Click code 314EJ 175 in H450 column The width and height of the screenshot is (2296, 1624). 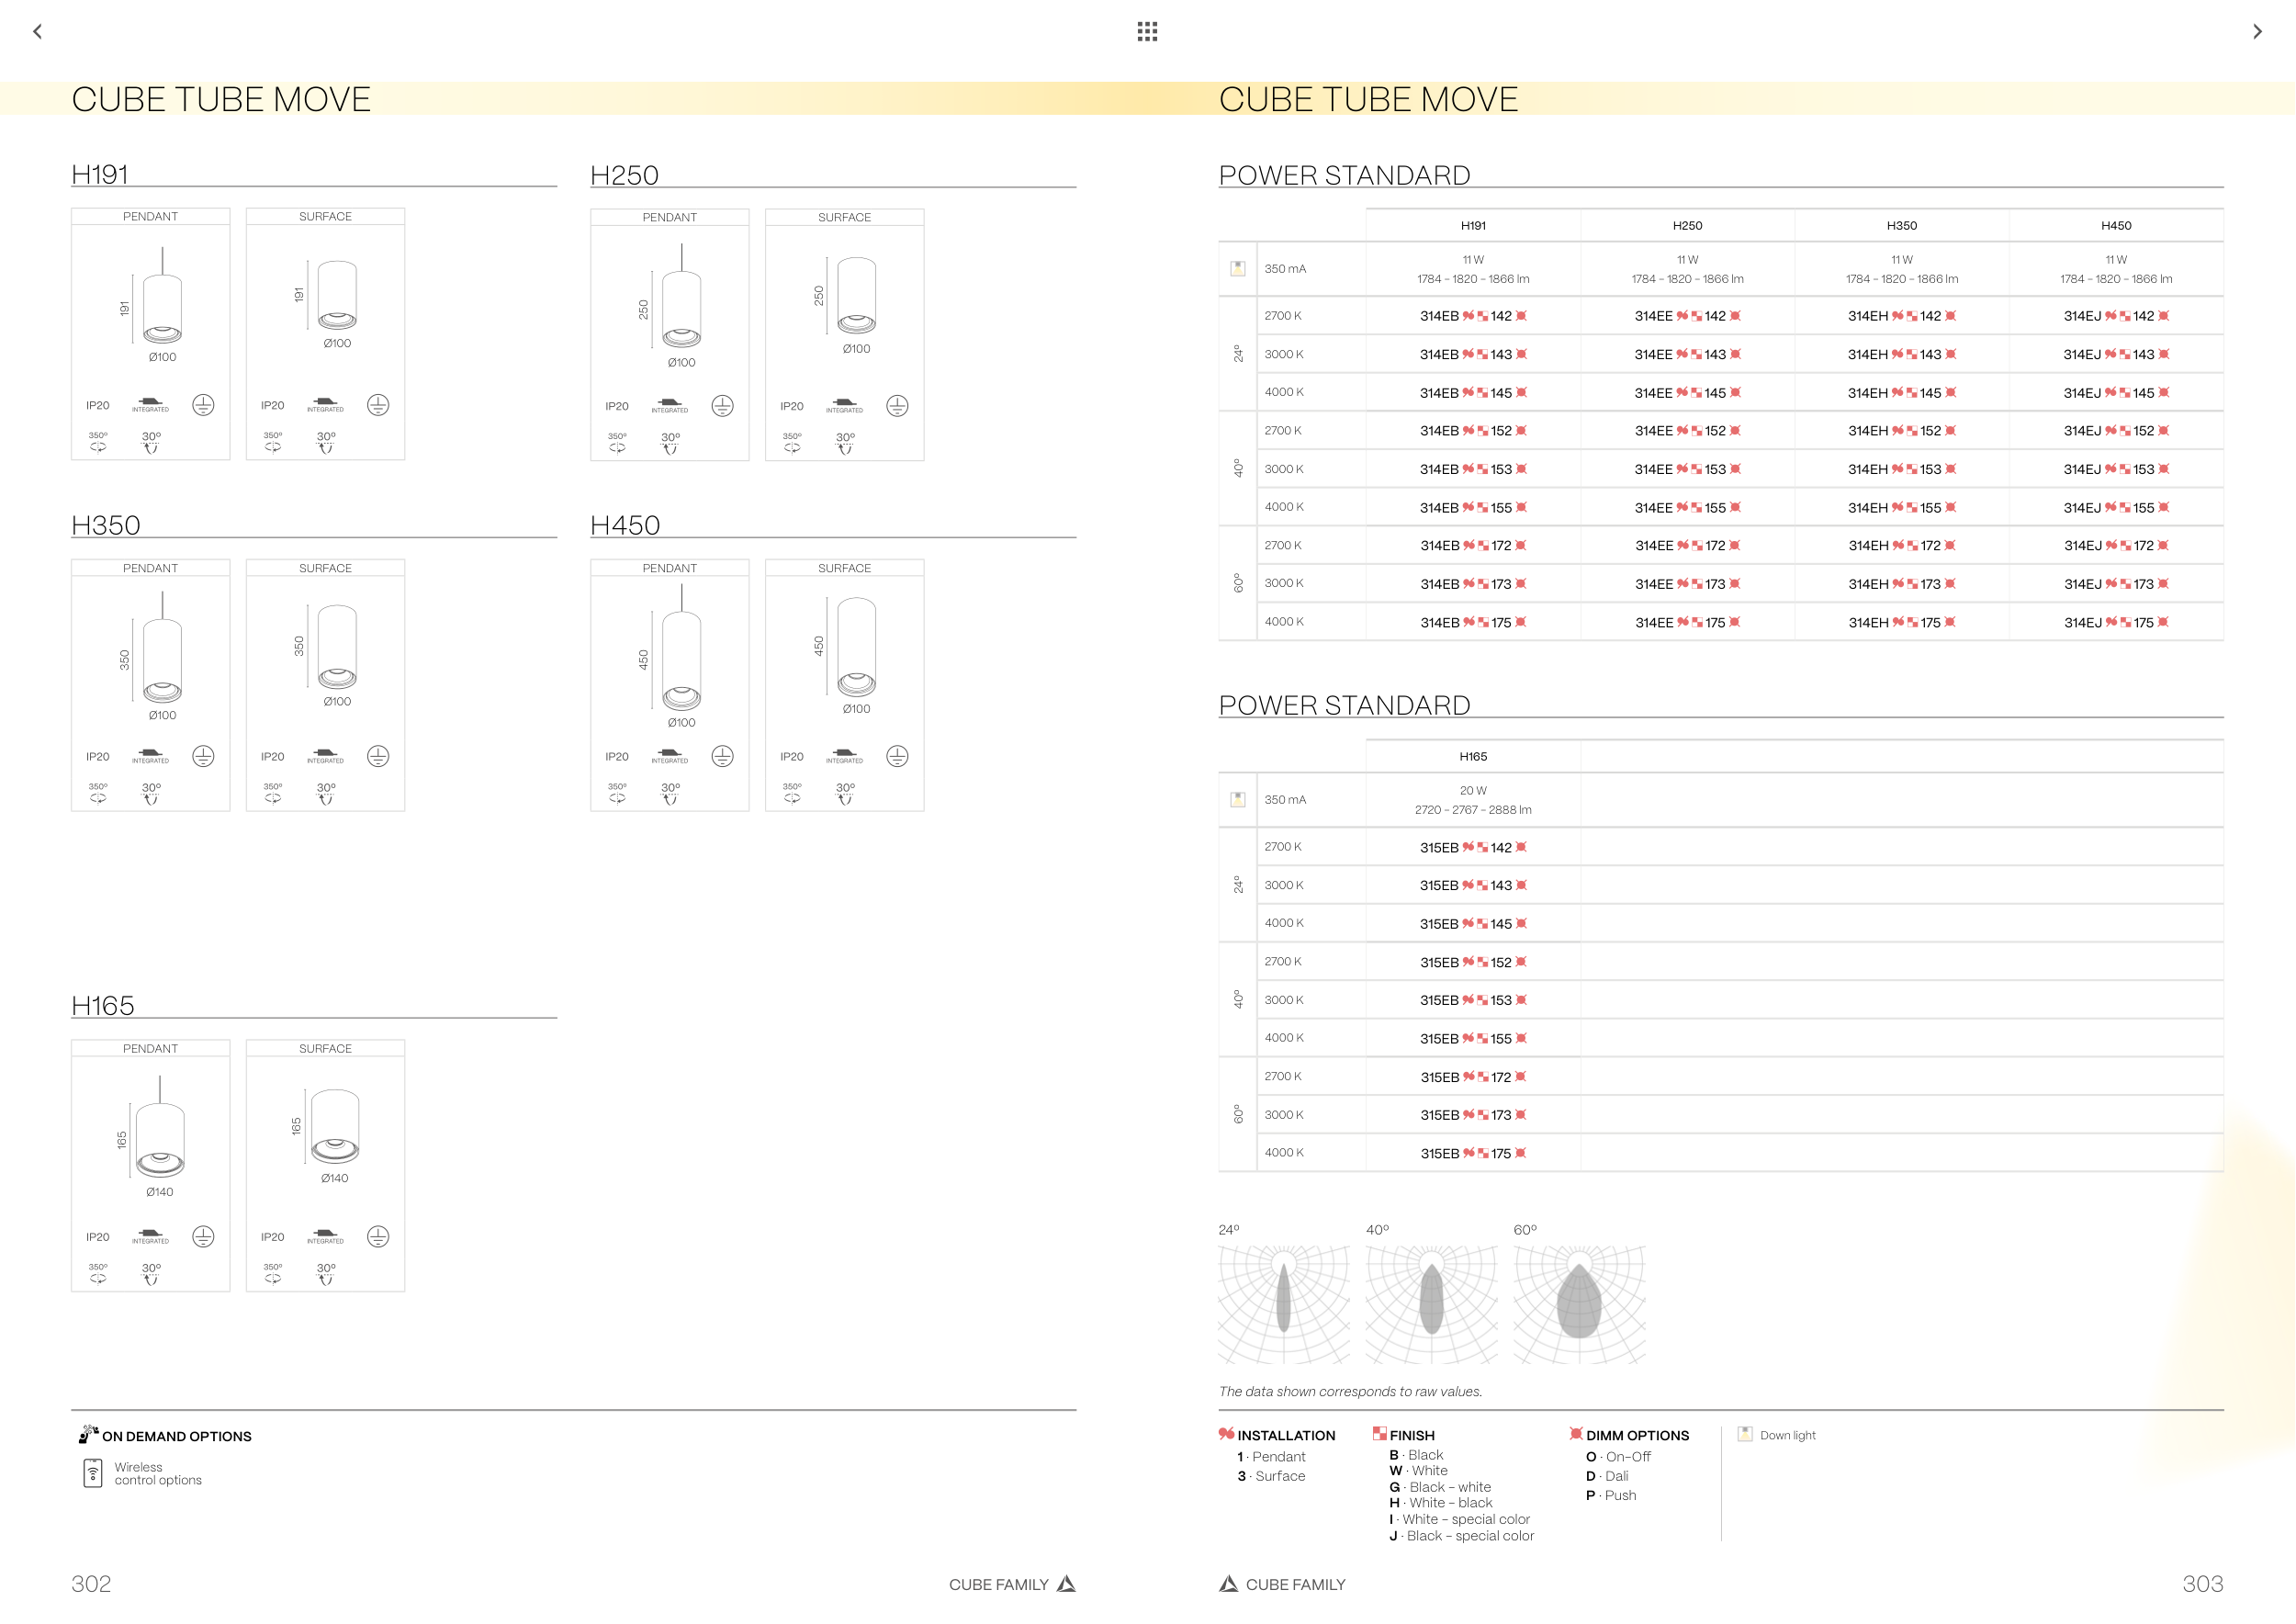tap(2116, 623)
